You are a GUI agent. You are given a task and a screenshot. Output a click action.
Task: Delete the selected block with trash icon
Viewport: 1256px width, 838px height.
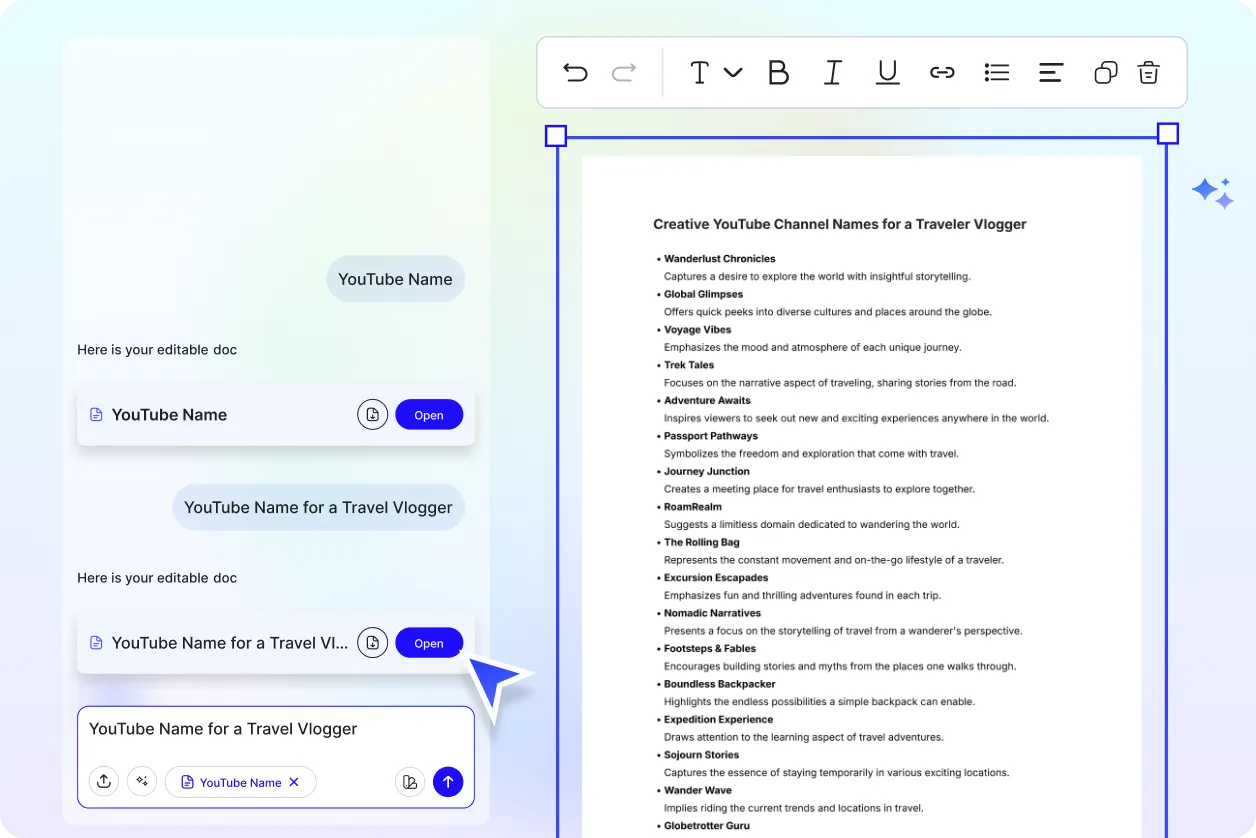(1148, 72)
